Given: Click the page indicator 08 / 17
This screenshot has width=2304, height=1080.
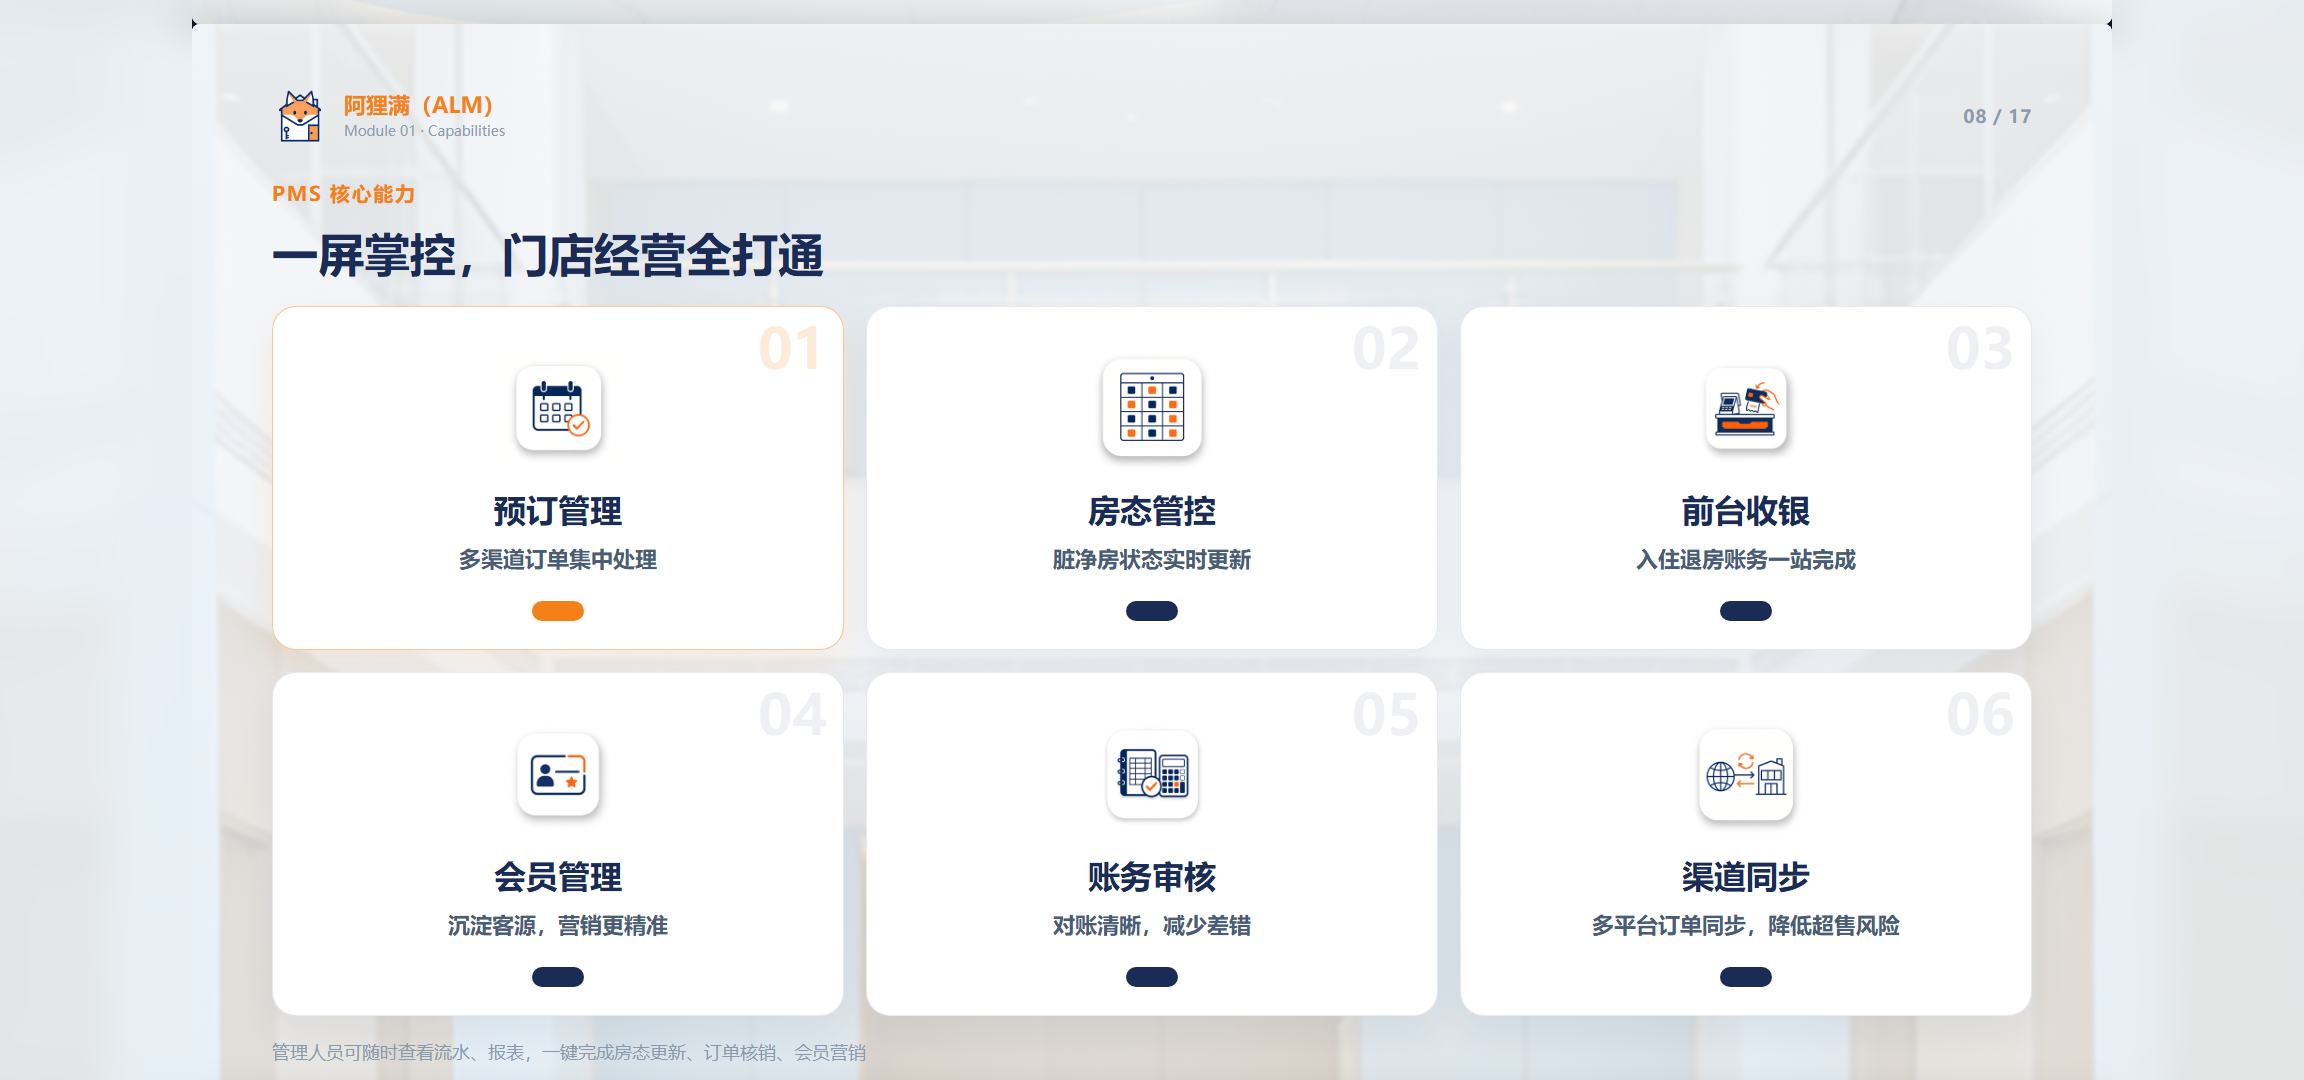Looking at the screenshot, I should [1997, 116].
